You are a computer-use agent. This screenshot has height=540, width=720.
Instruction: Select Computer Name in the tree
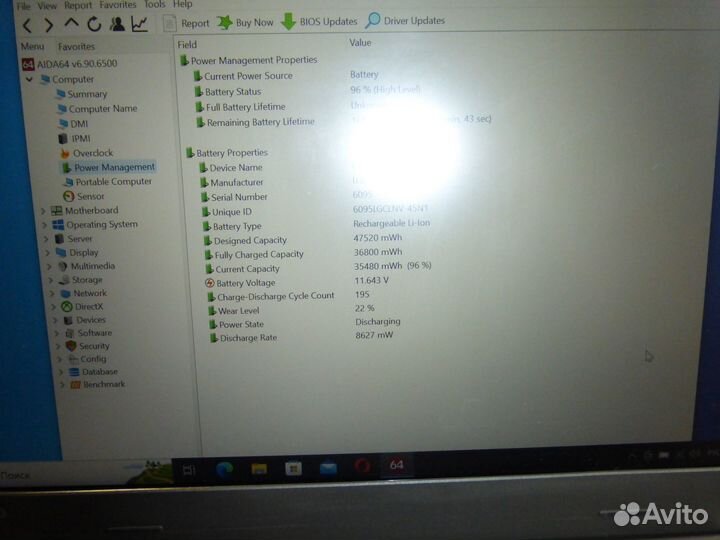coord(97,109)
